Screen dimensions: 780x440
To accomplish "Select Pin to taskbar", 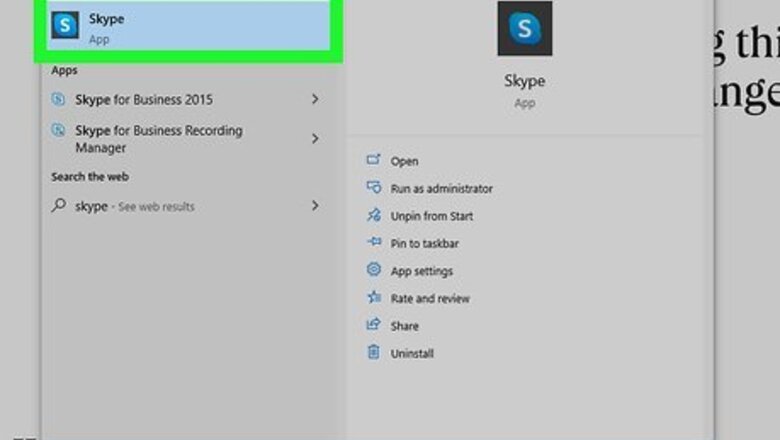I will click(x=424, y=243).
